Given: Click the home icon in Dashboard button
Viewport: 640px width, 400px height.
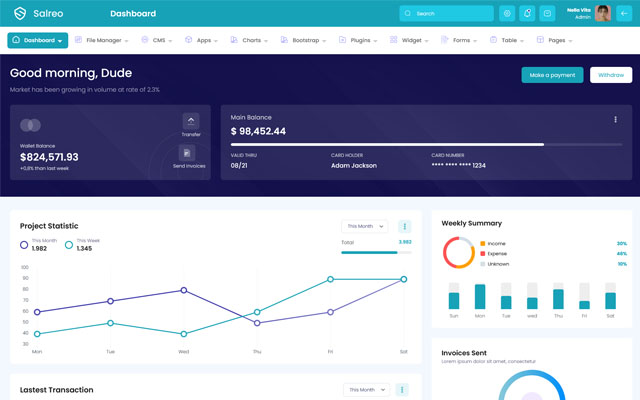Looking at the screenshot, I should coord(16,40).
